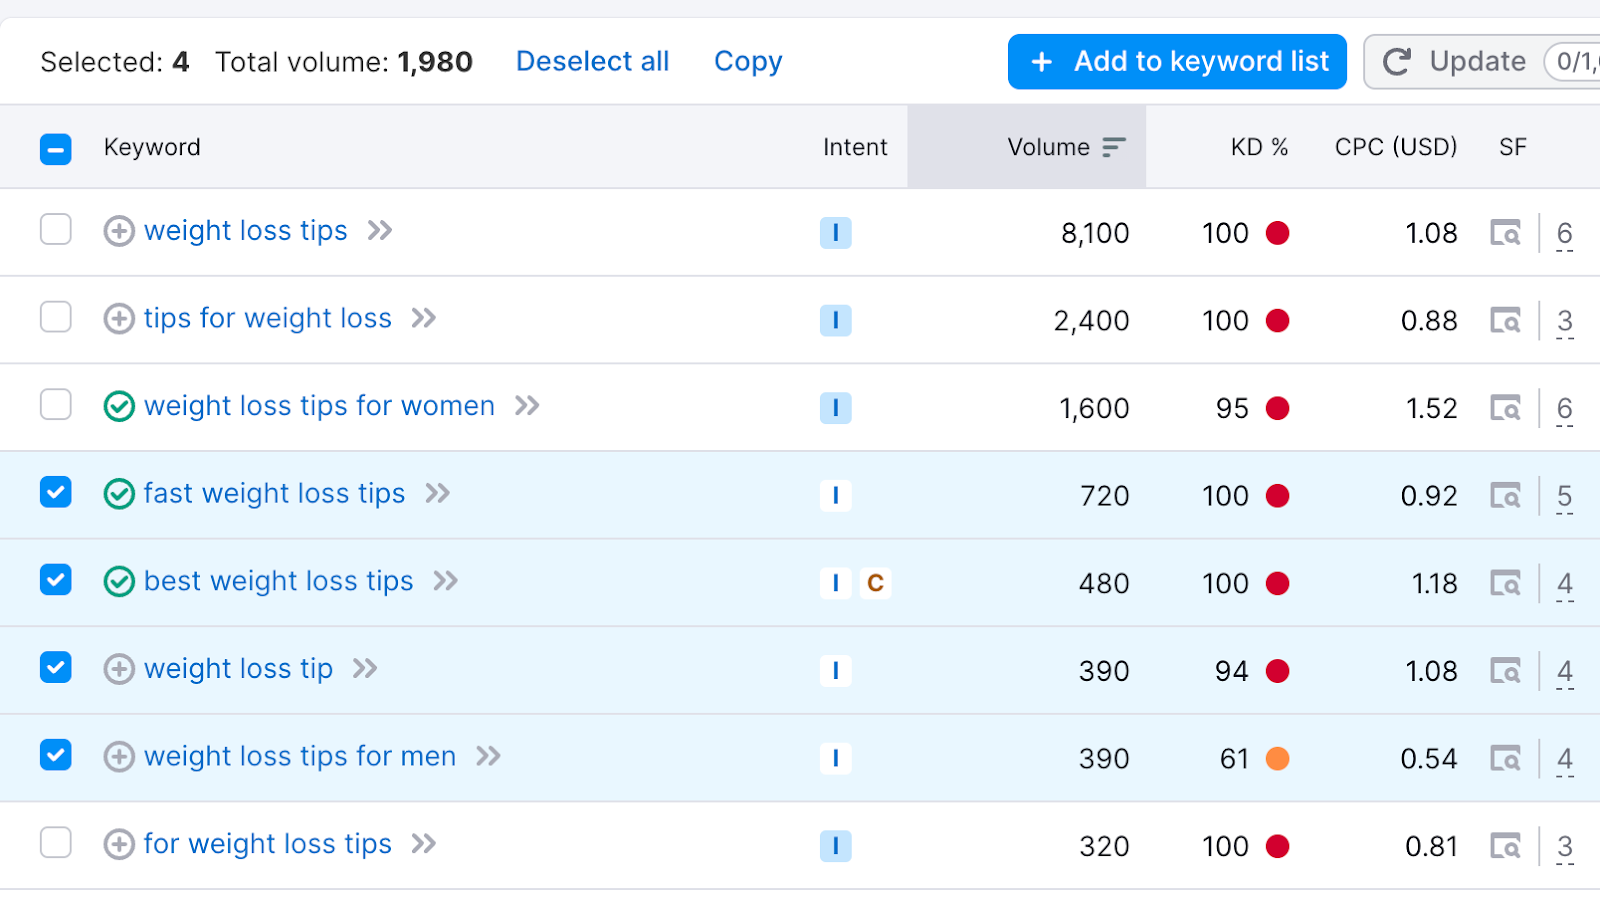The image size is (1600, 900).
Task: Click the "Add to keyword list" button
Action: [1176, 61]
